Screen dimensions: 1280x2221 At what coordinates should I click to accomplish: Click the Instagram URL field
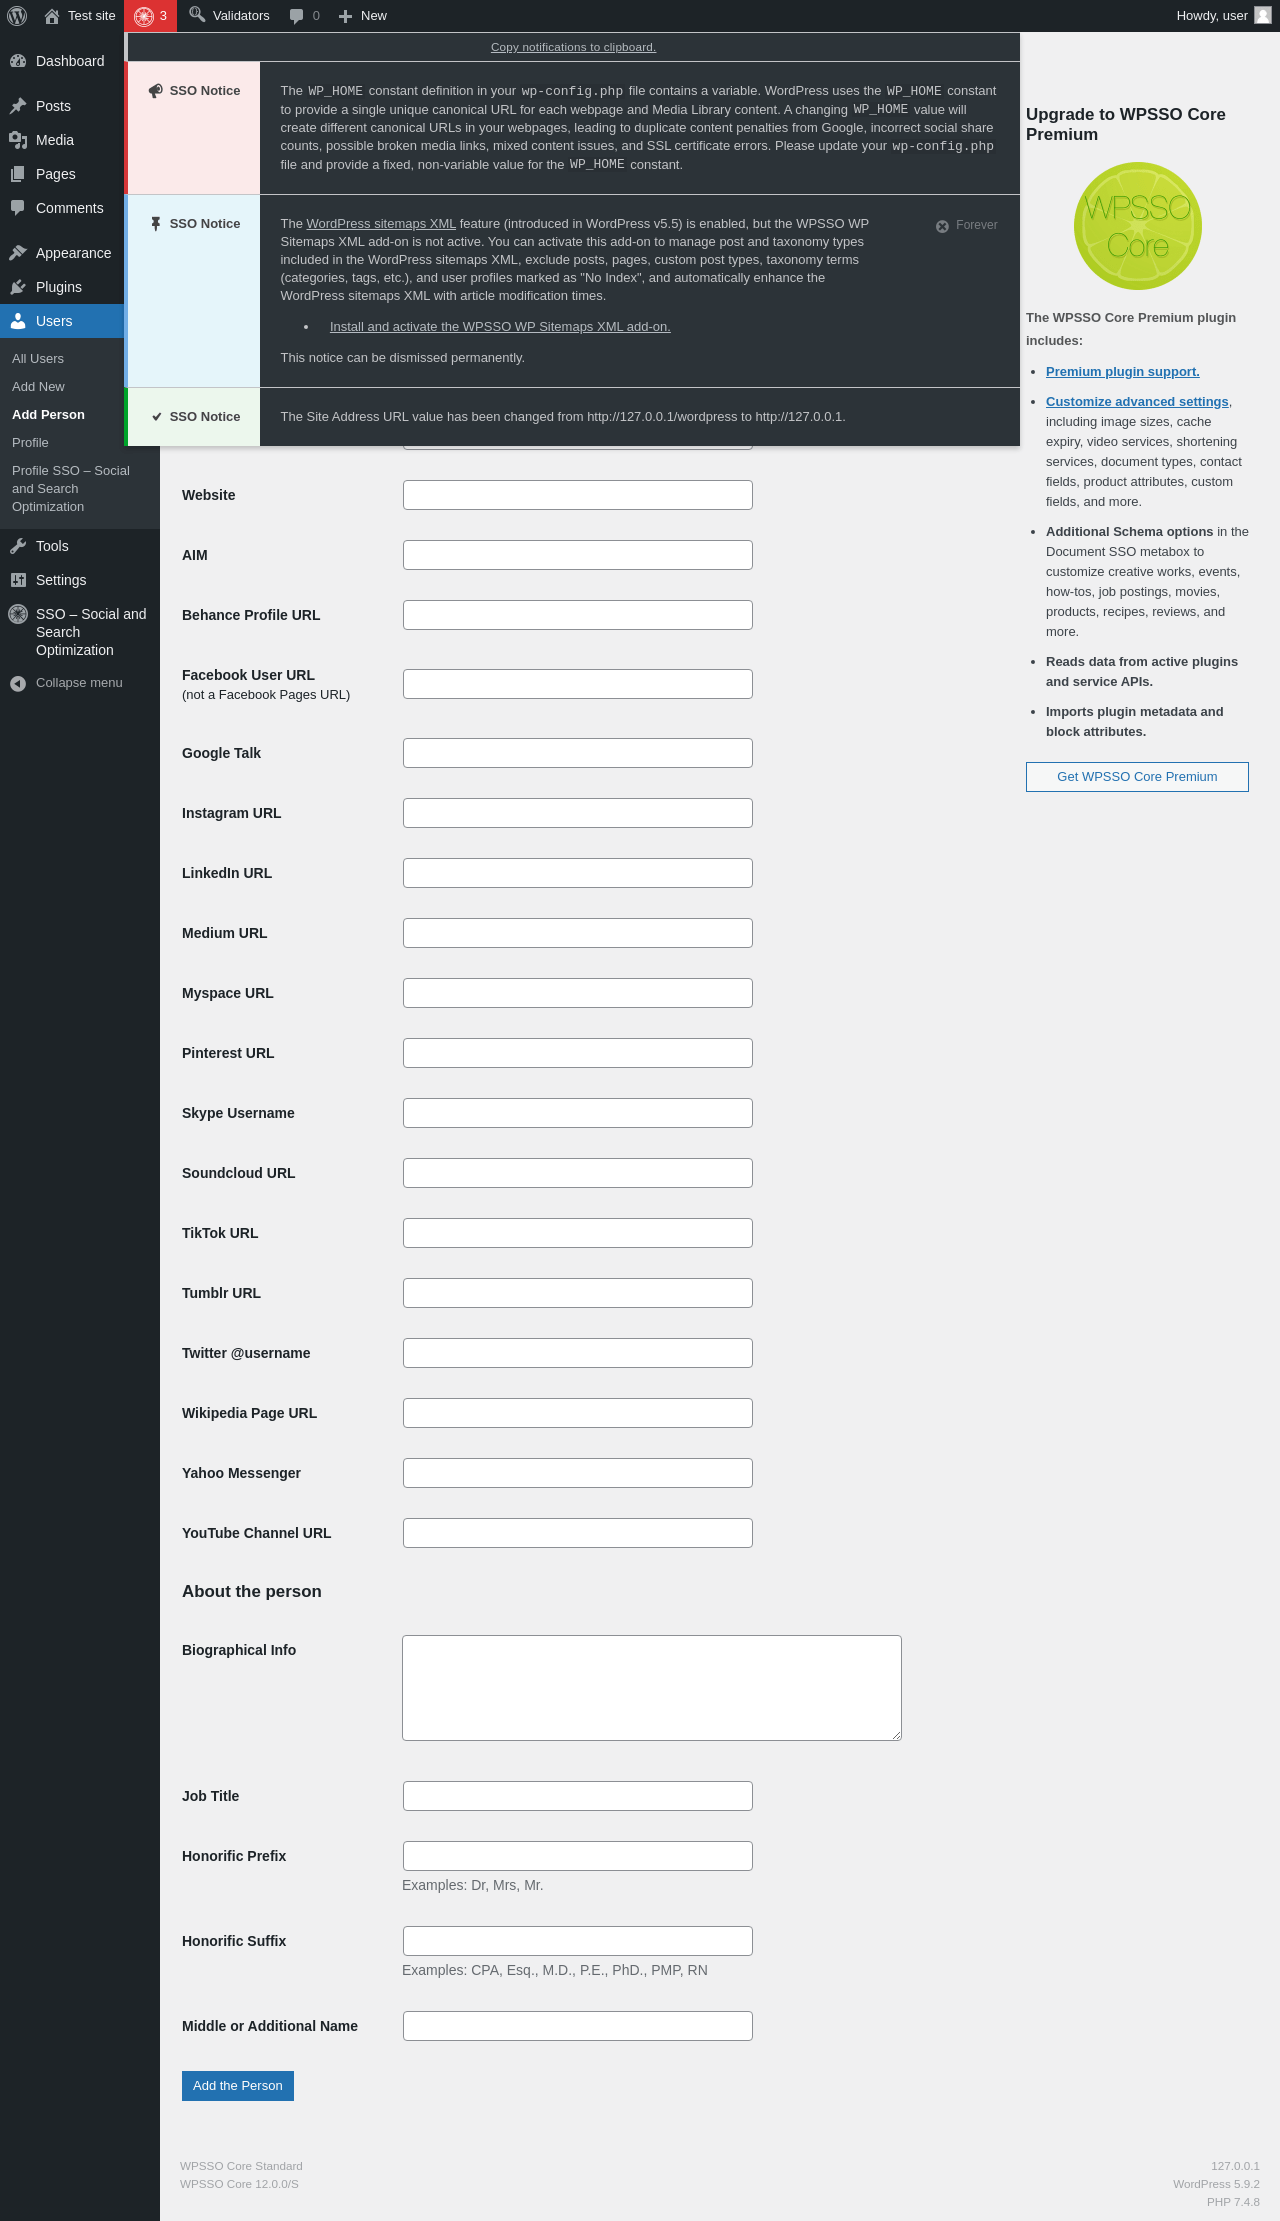(x=578, y=813)
